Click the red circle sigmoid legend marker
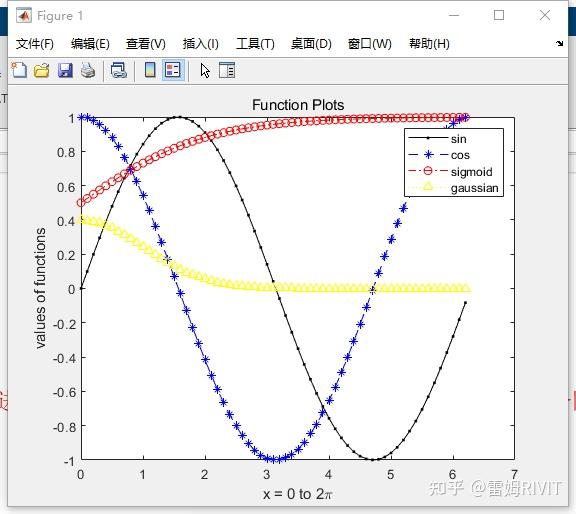Viewport: 576px width, 514px height. tap(428, 171)
